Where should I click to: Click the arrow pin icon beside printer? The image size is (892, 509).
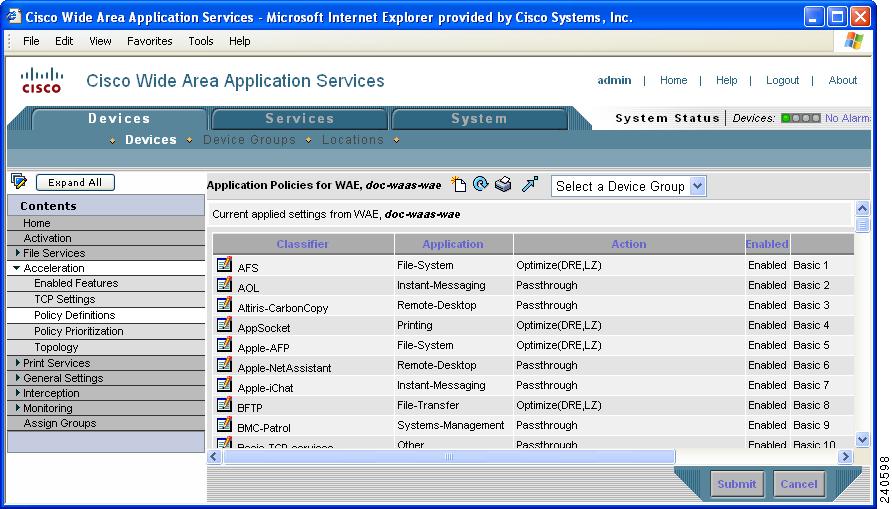pos(530,184)
